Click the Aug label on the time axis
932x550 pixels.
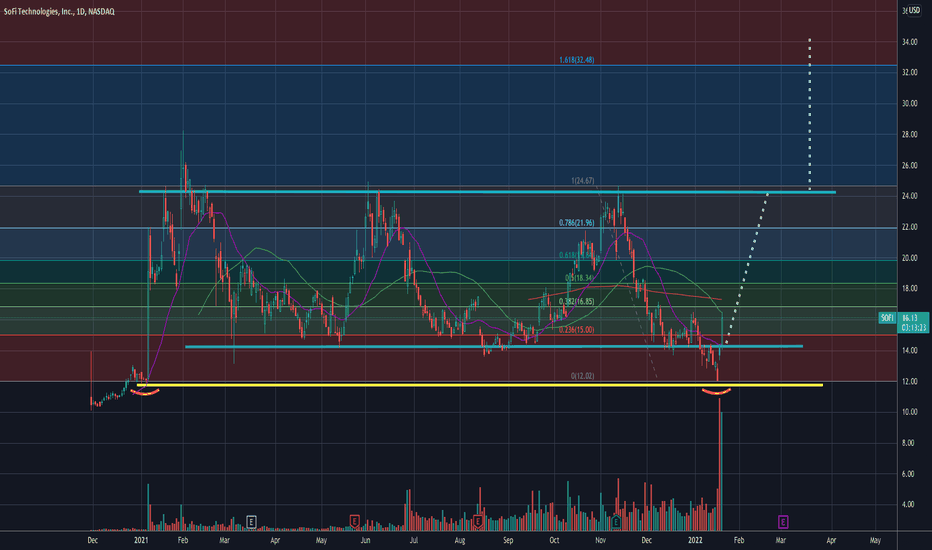[x=459, y=540]
